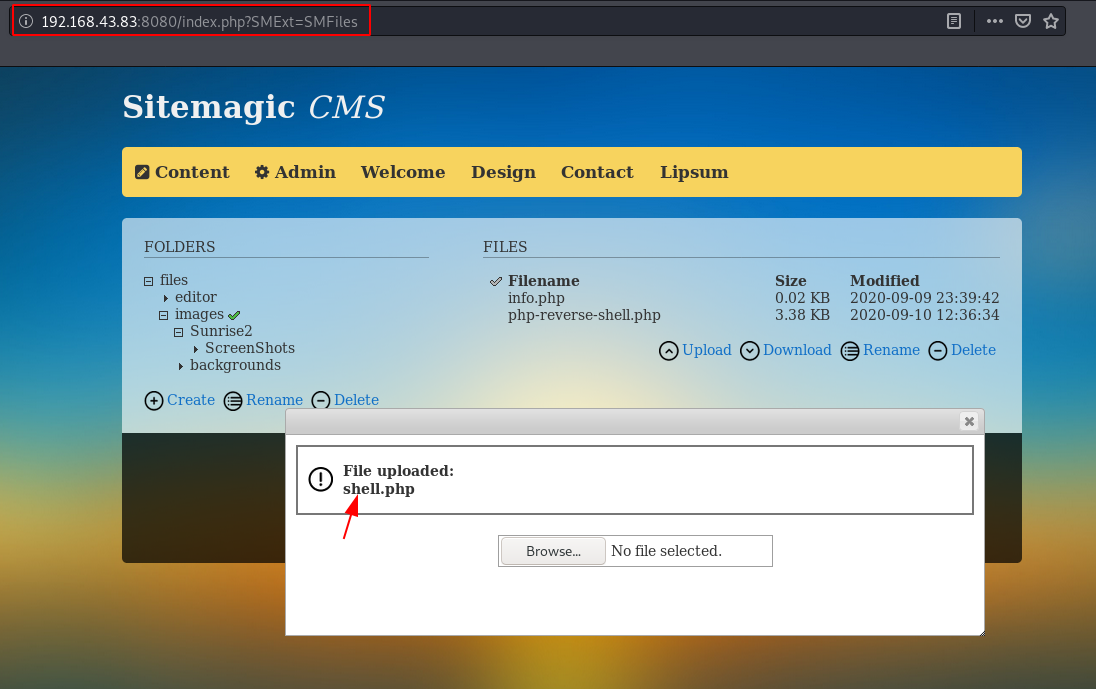Image resolution: width=1096 pixels, height=689 pixels.
Task: Click the files Rename list icon
Action: click(850, 351)
